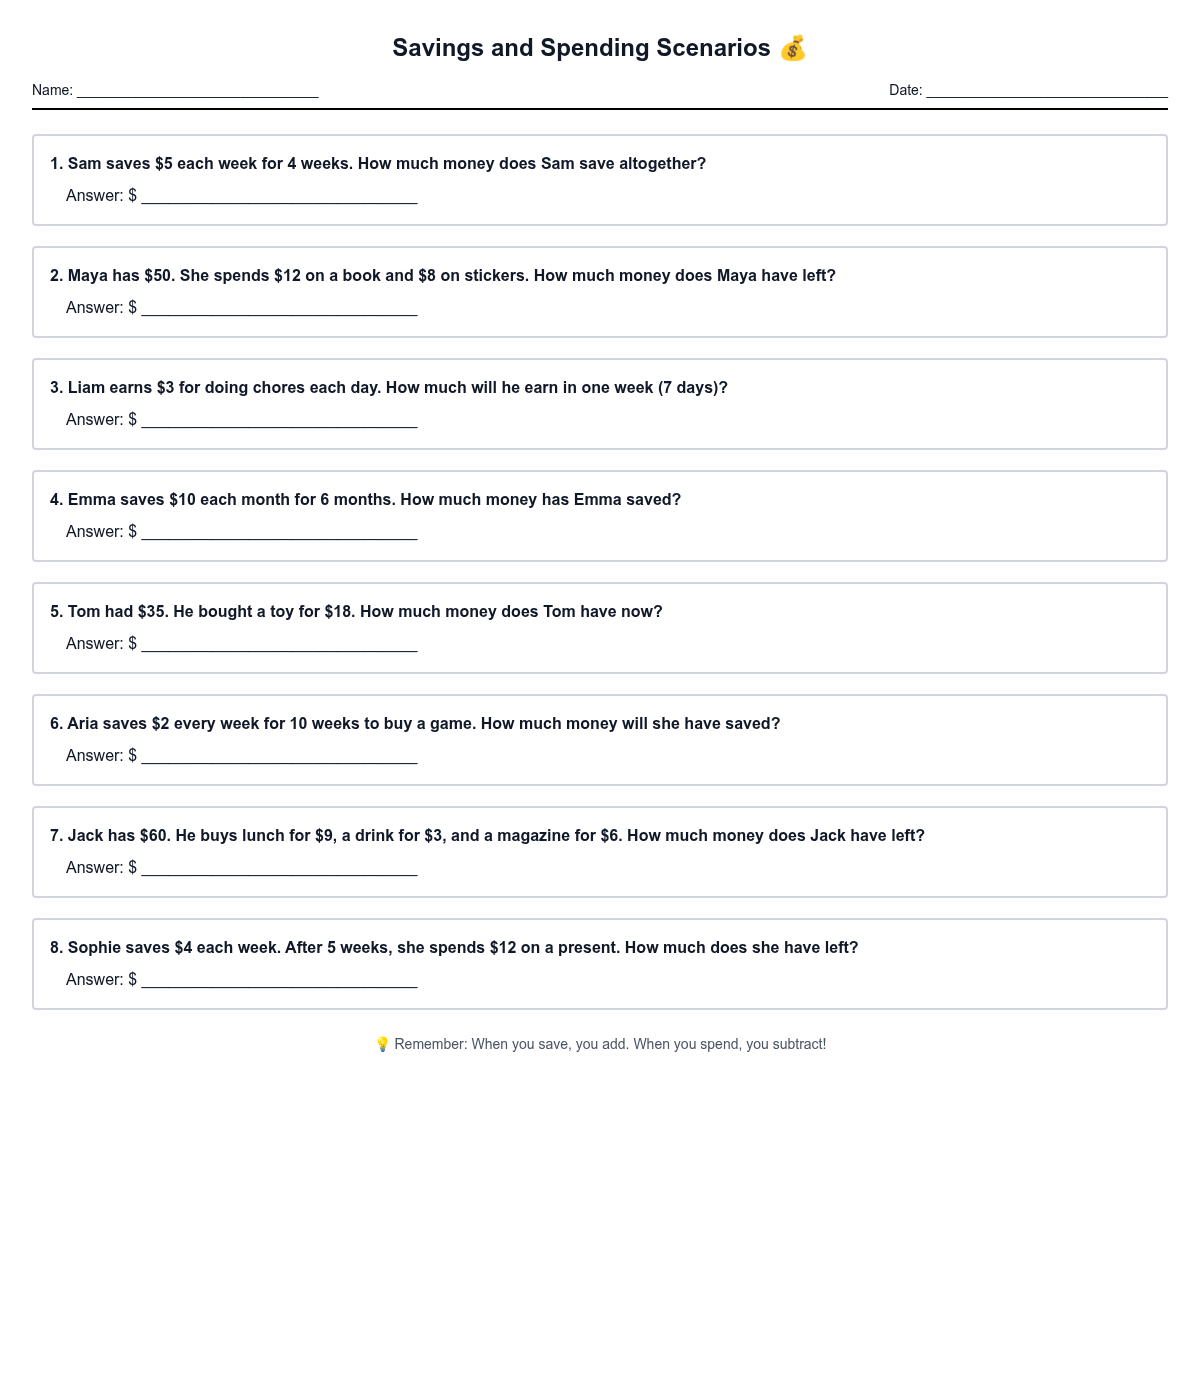Click the Name blank line

197,90
